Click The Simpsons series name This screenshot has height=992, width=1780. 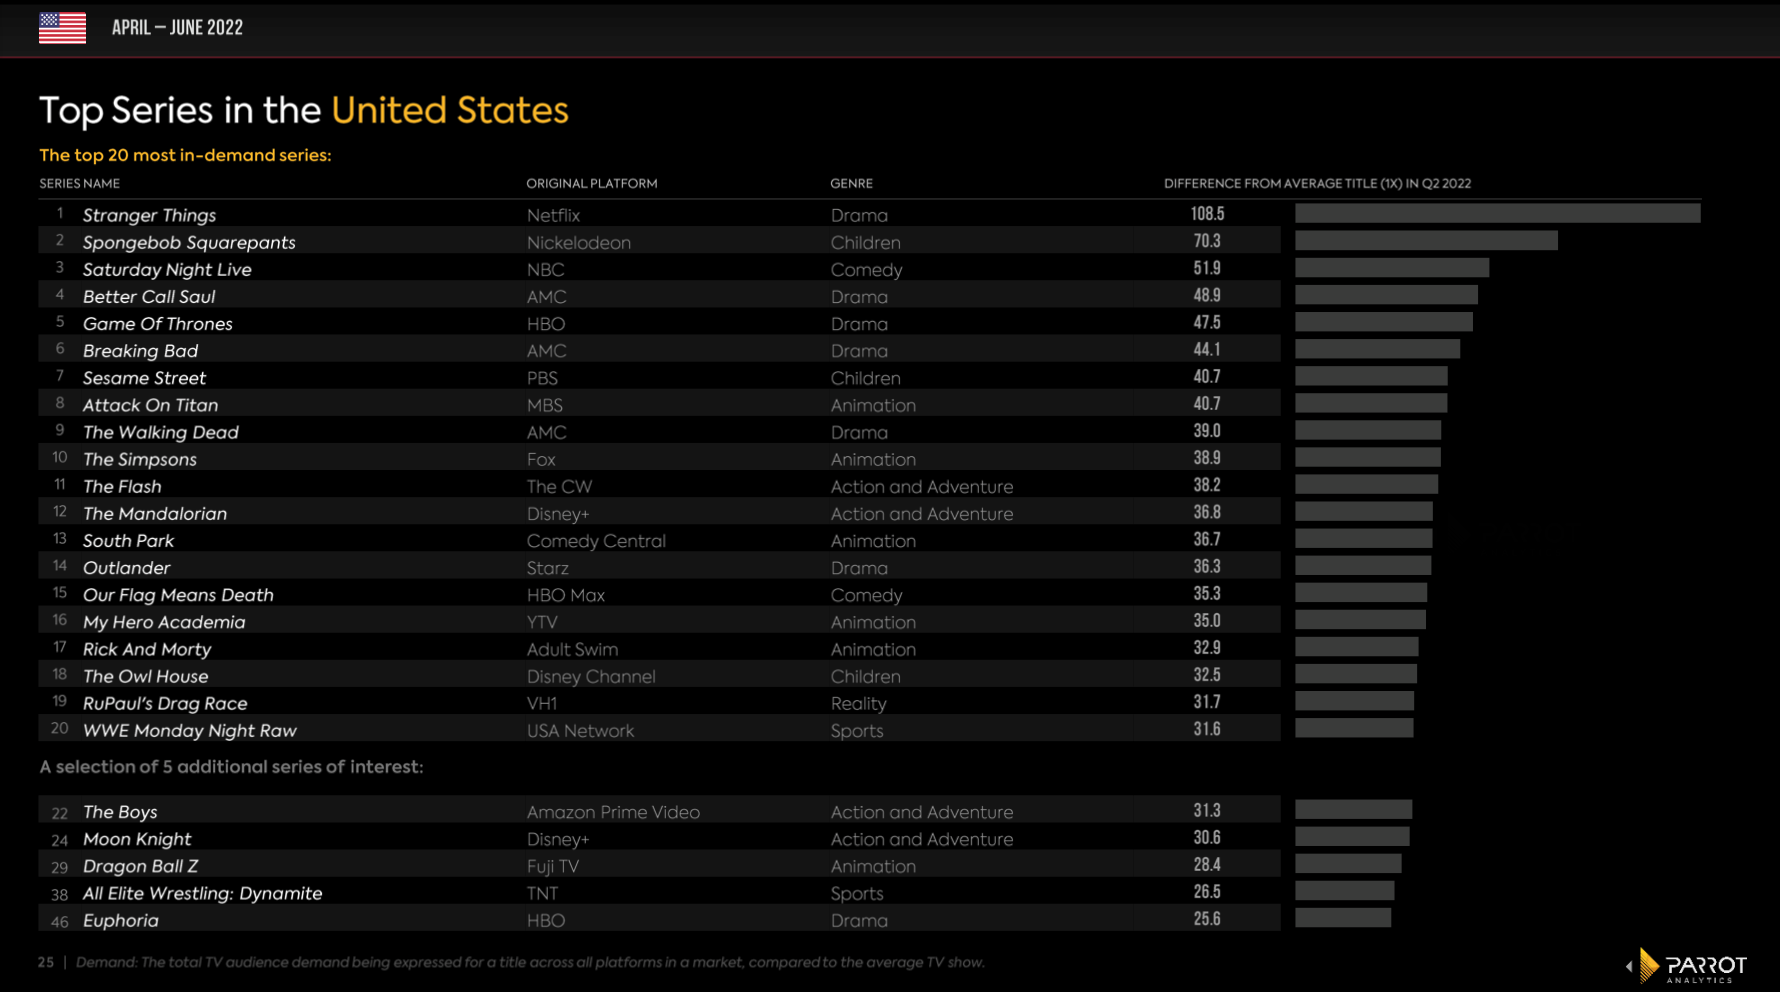(x=140, y=459)
